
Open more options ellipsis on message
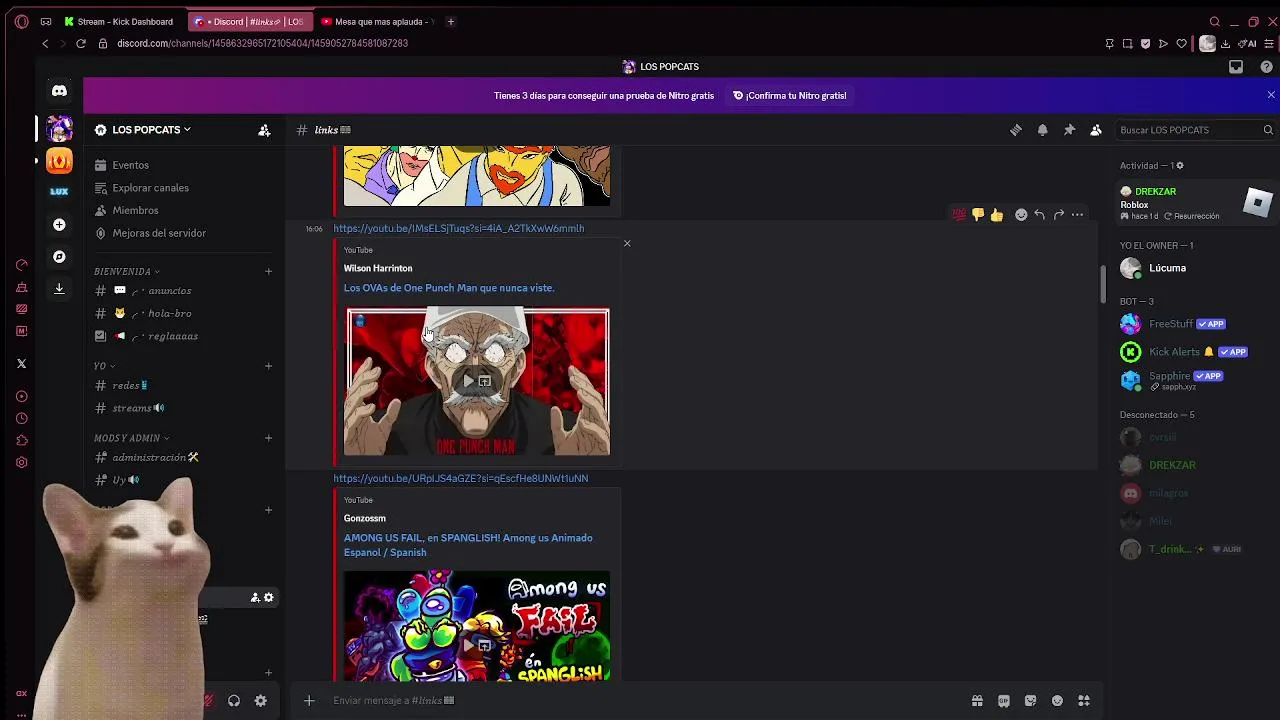(1077, 215)
